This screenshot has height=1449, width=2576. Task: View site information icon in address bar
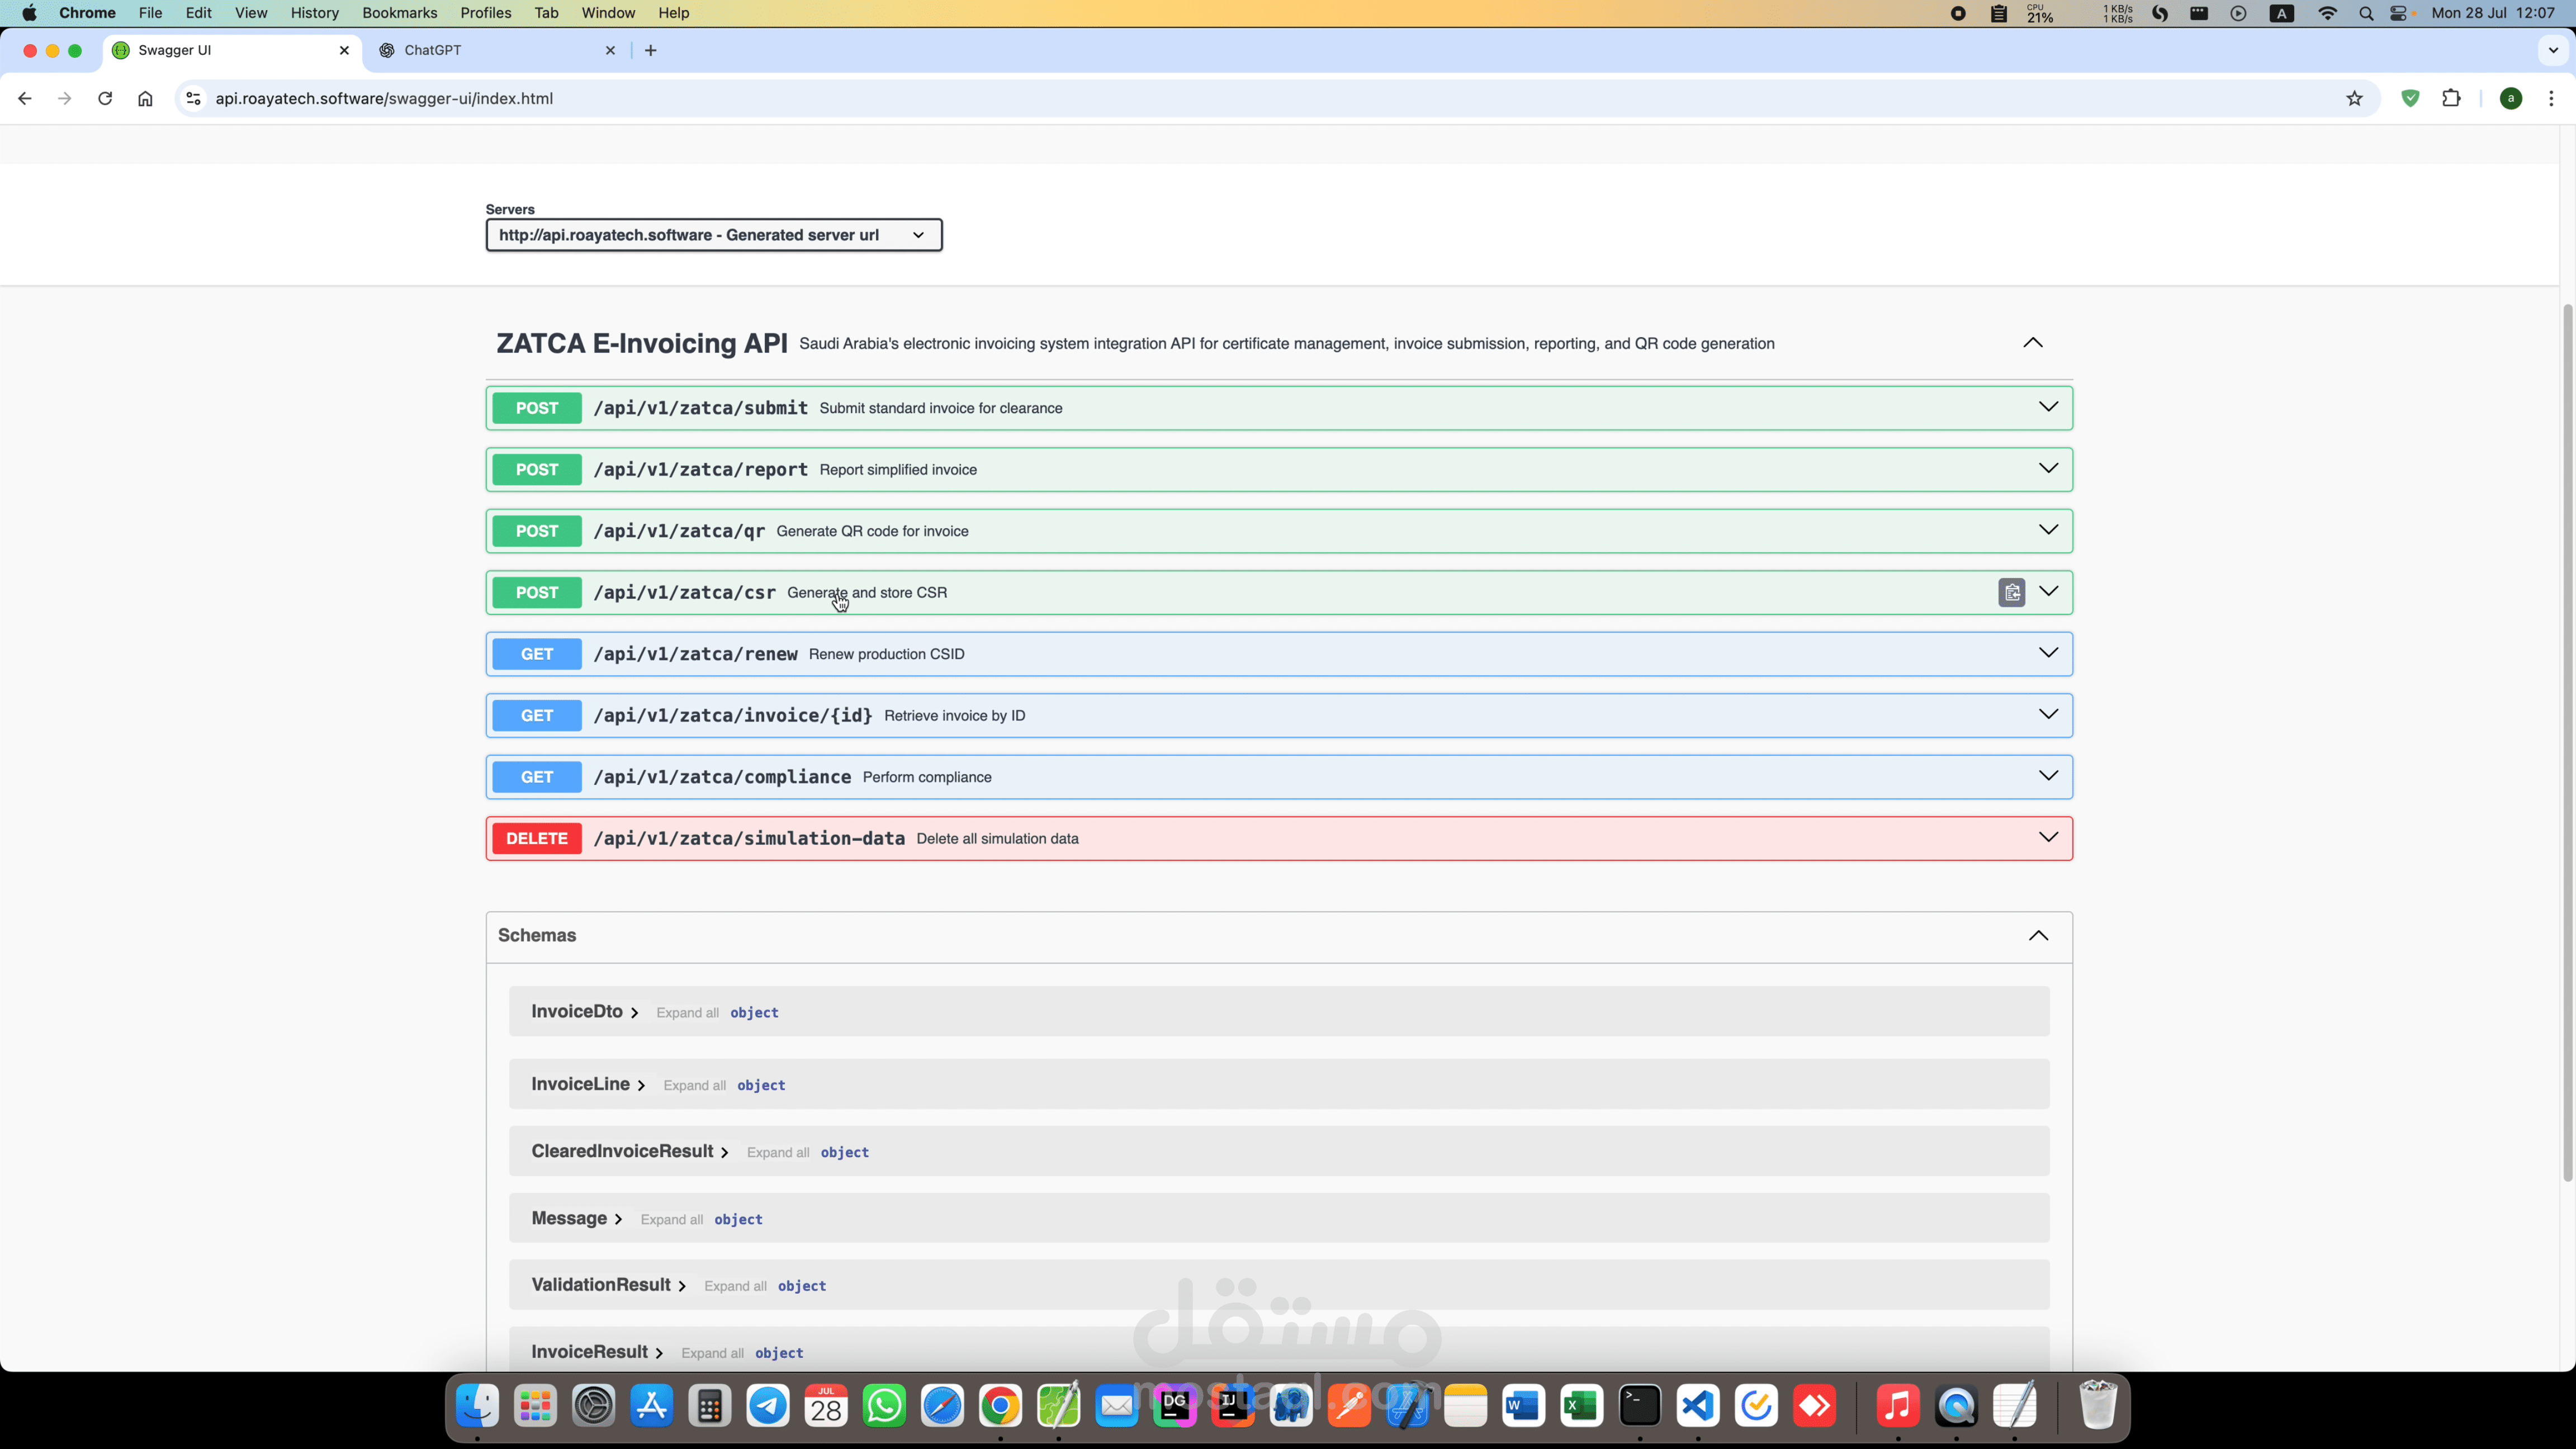(194, 98)
